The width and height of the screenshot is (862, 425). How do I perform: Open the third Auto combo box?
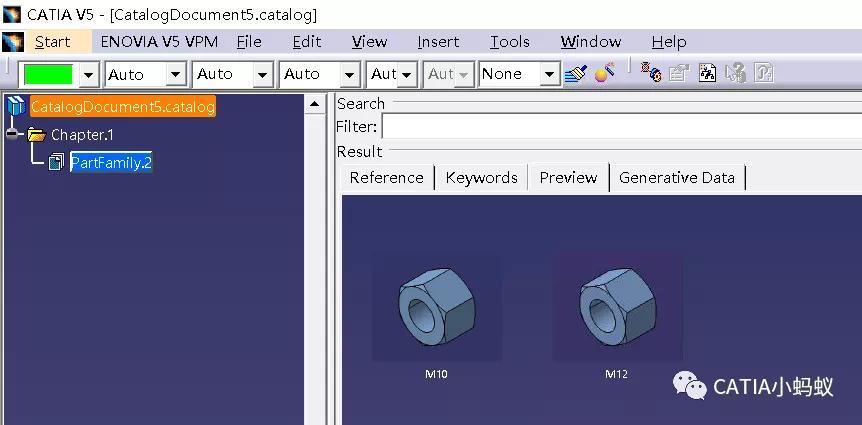tap(320, 74)
